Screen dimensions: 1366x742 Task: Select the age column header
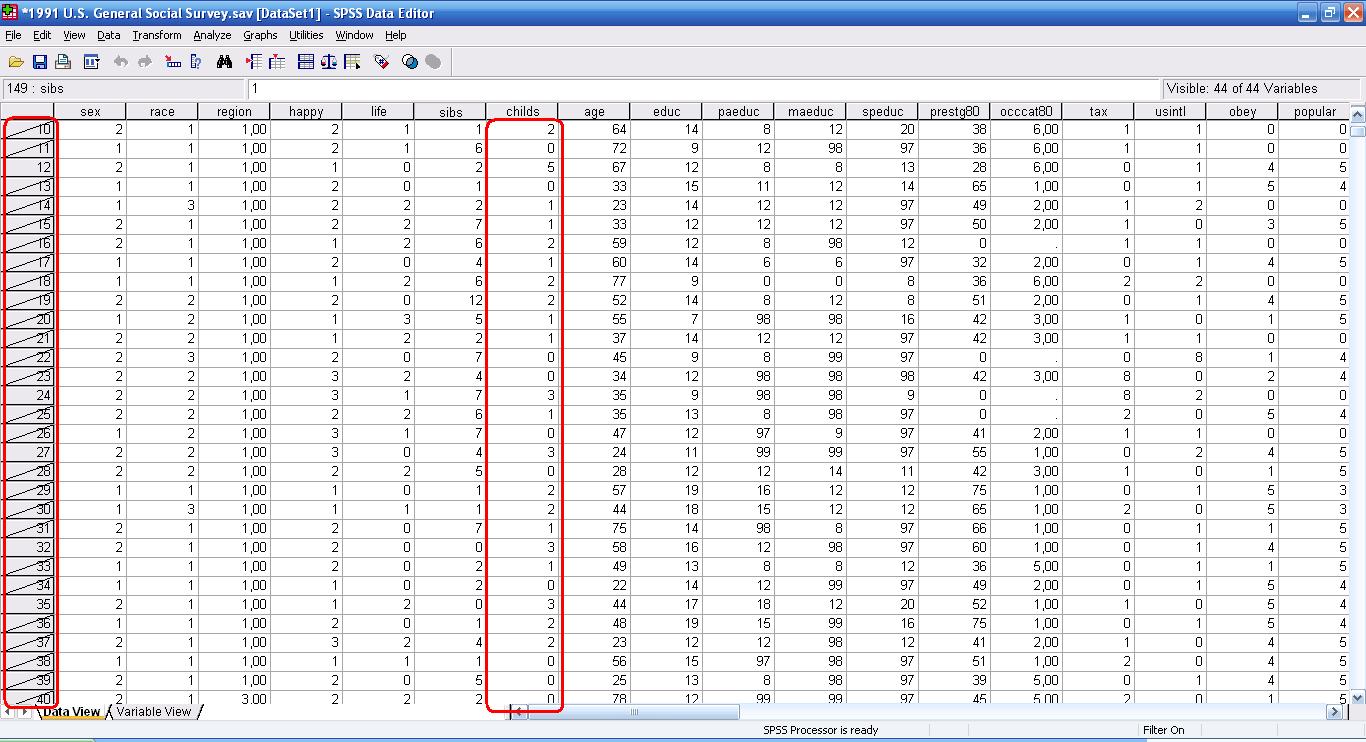pos(594,111)
